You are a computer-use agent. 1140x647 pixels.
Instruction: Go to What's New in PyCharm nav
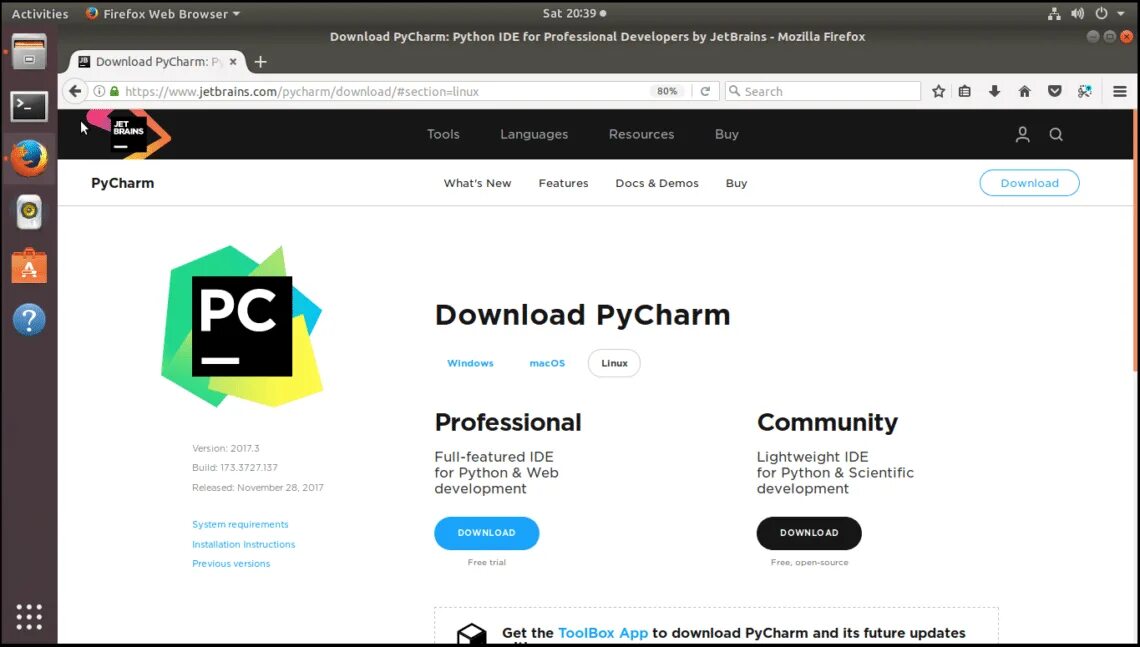(x=477, y=183)
